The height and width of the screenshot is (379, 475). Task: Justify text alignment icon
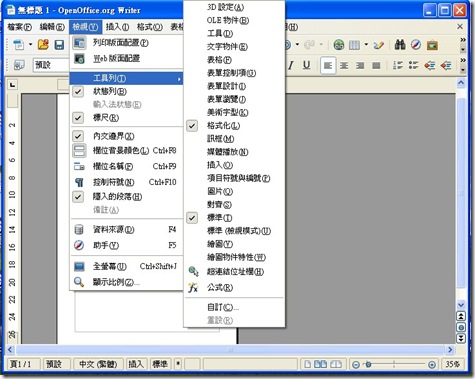(x=376, y=65)
